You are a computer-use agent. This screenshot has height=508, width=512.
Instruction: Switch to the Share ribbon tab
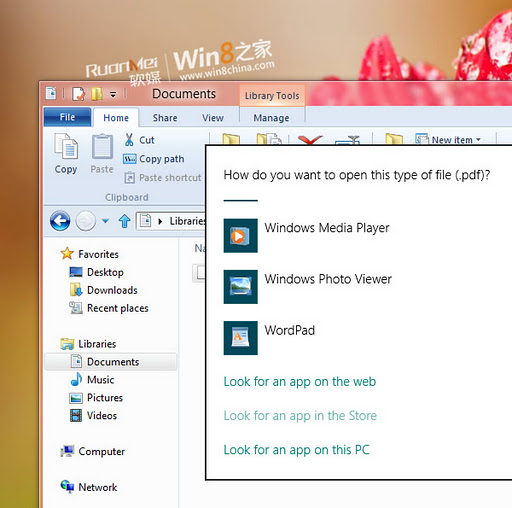[x=165, y=118]
